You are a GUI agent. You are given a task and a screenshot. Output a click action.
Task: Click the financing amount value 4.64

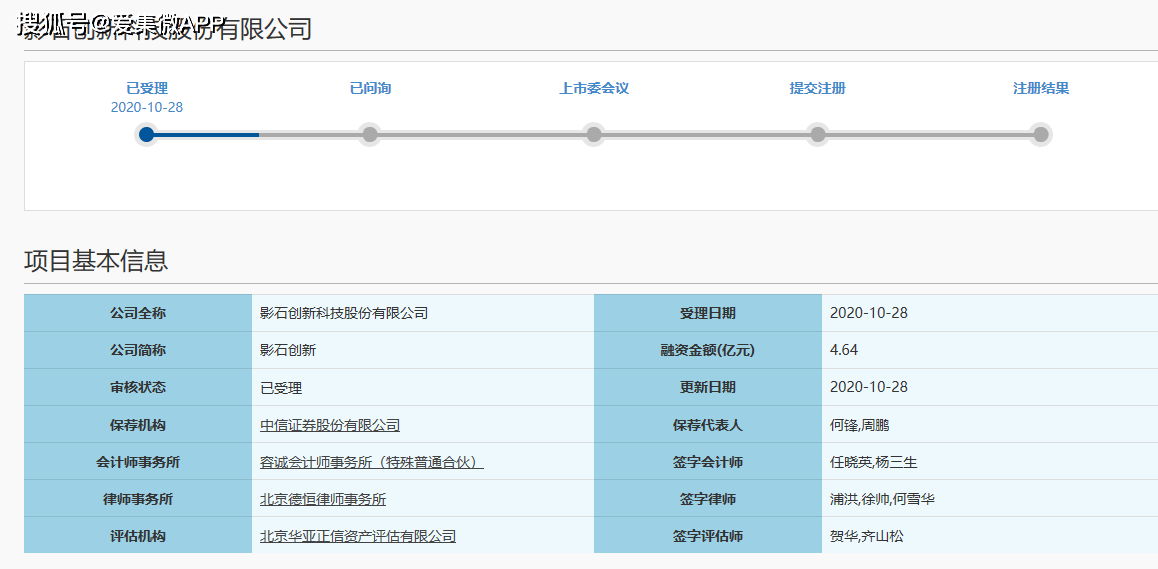click(844, 350)
